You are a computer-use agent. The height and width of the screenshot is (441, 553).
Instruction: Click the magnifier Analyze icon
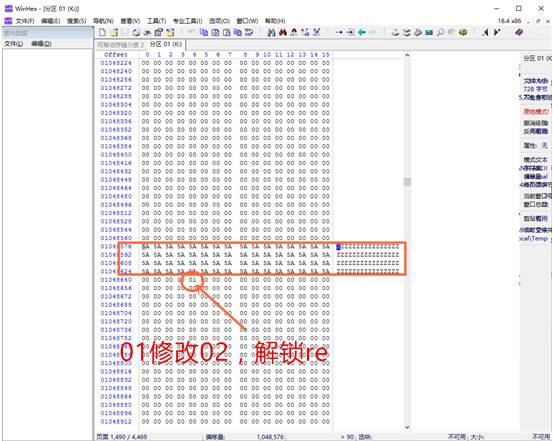tap(440, 32)
